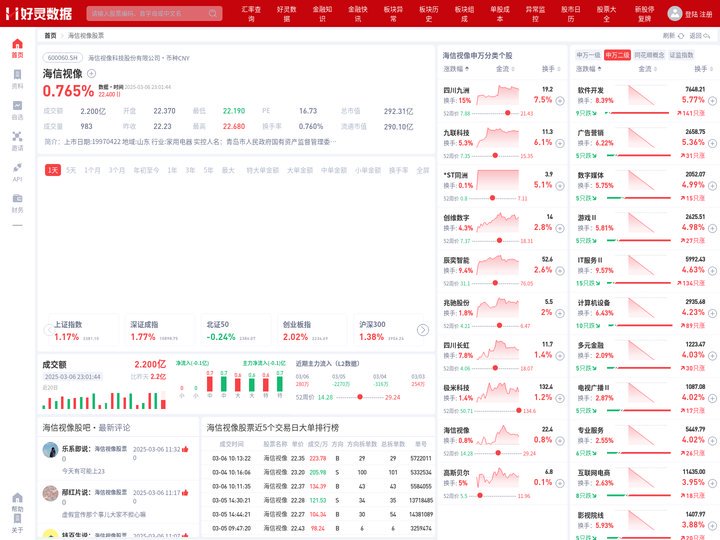Switch to 同花顺概念 tab
The image size is (720, 540).
click(x=649, y=55)
